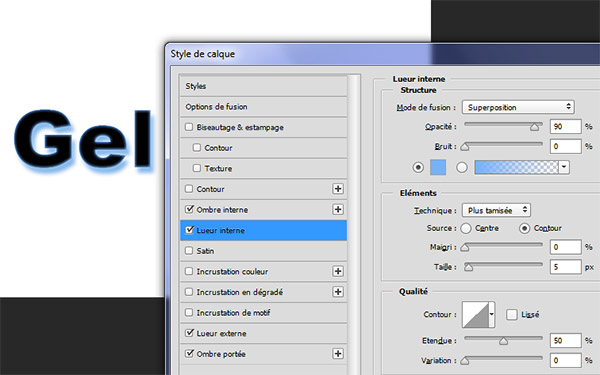Click the Style de calque title bar

pos(383,54)
